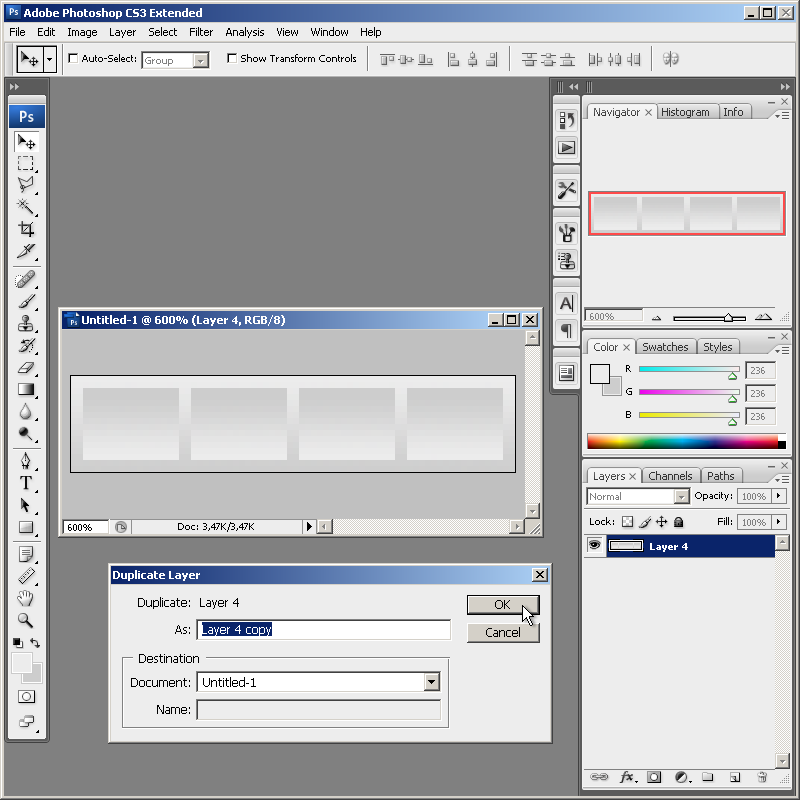Change the screen mode
800x800 pixels.
tap(26, 721)
